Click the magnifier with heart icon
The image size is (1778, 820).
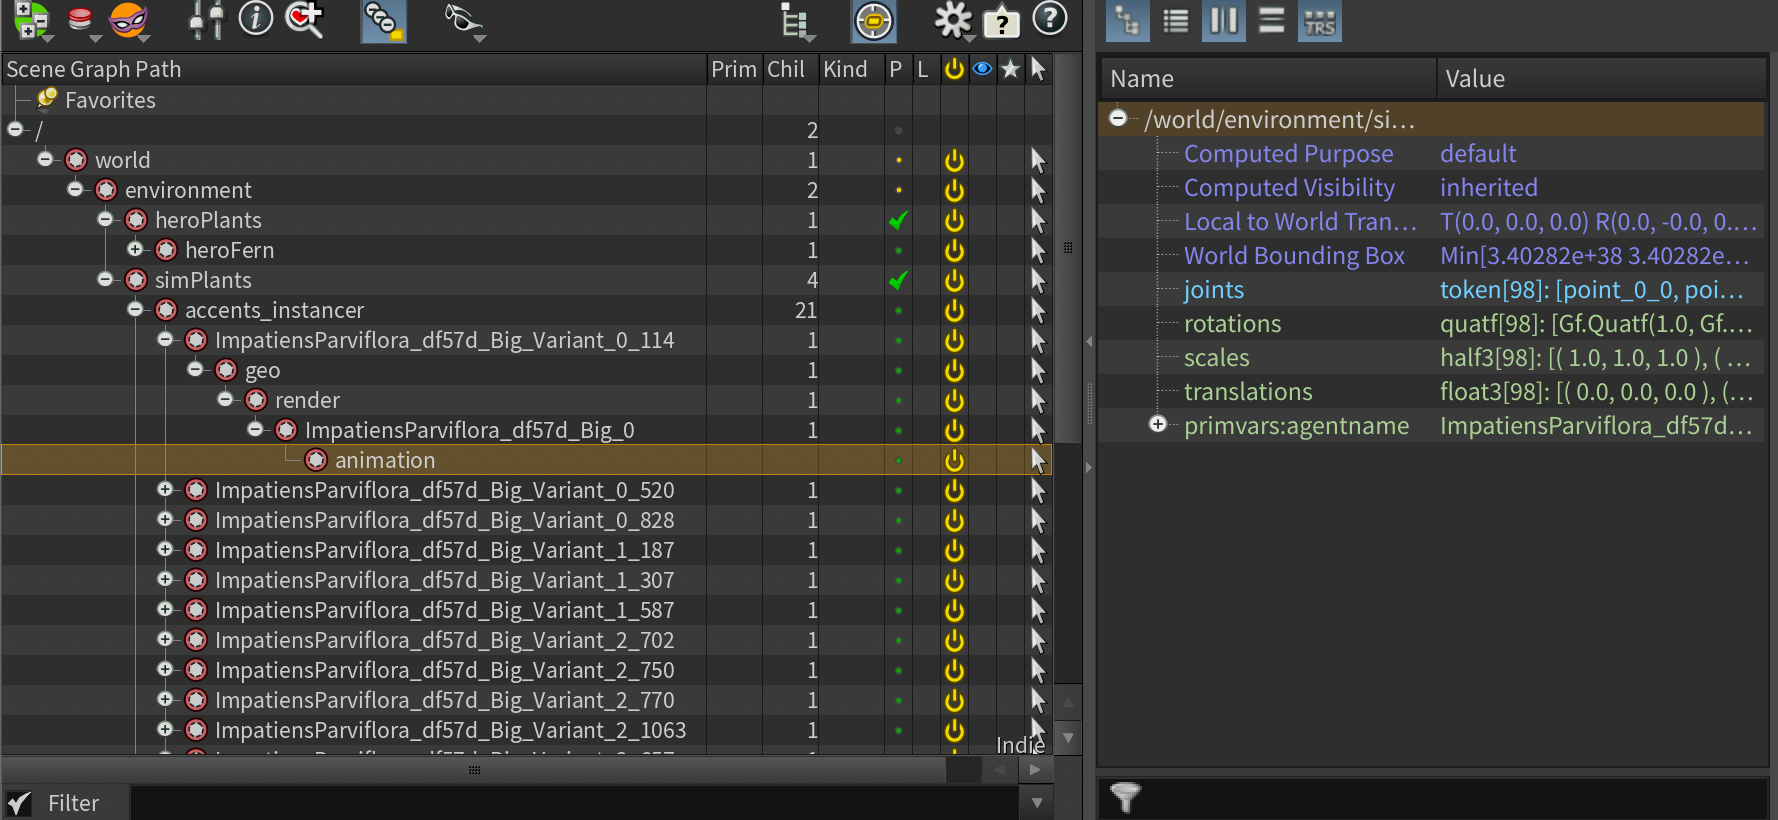point(304,19)
